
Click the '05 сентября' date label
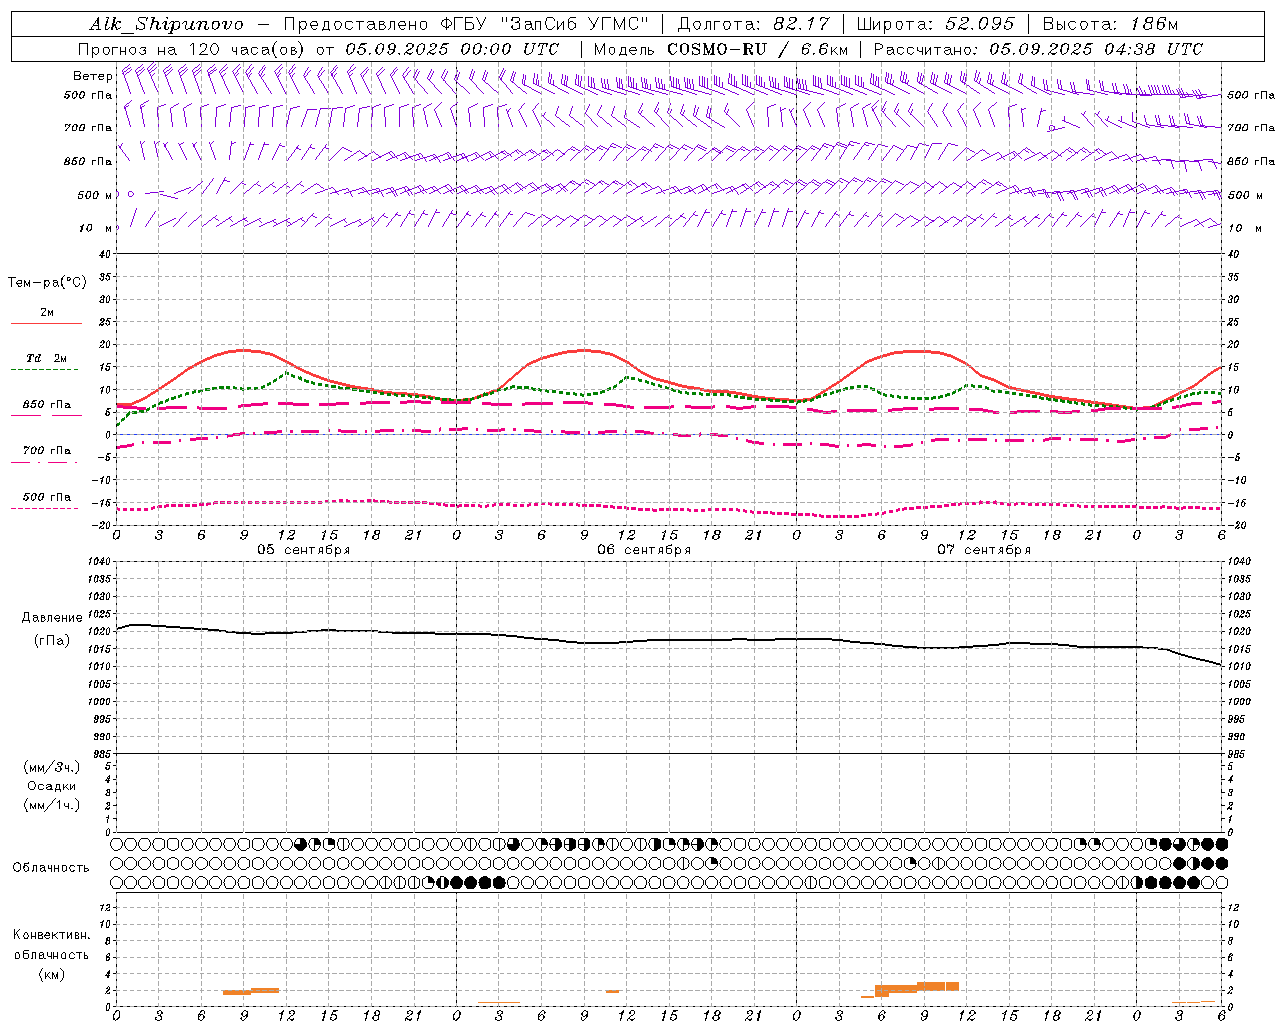tap(304, 549)
